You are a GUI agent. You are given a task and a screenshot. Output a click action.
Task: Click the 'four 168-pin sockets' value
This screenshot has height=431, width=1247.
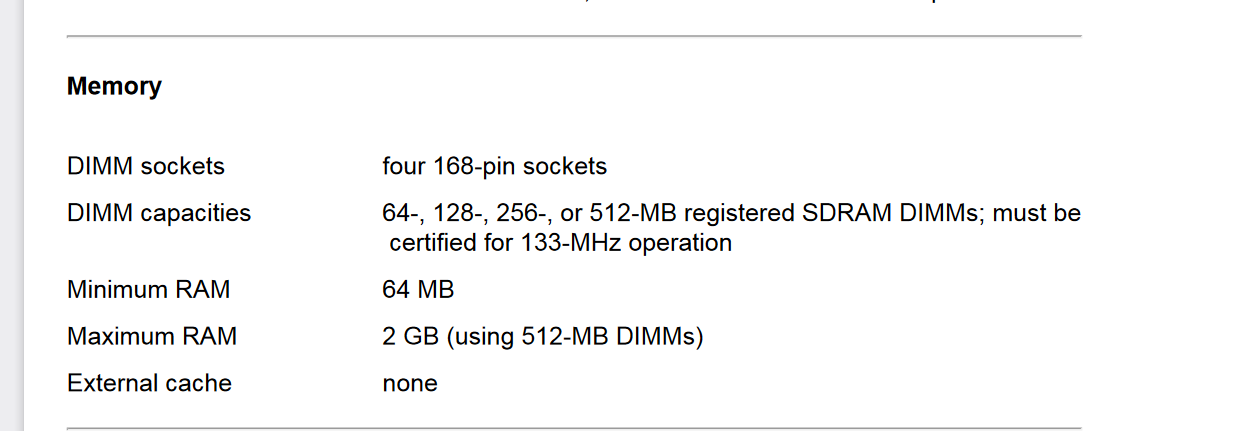click(x=495, y=166)
